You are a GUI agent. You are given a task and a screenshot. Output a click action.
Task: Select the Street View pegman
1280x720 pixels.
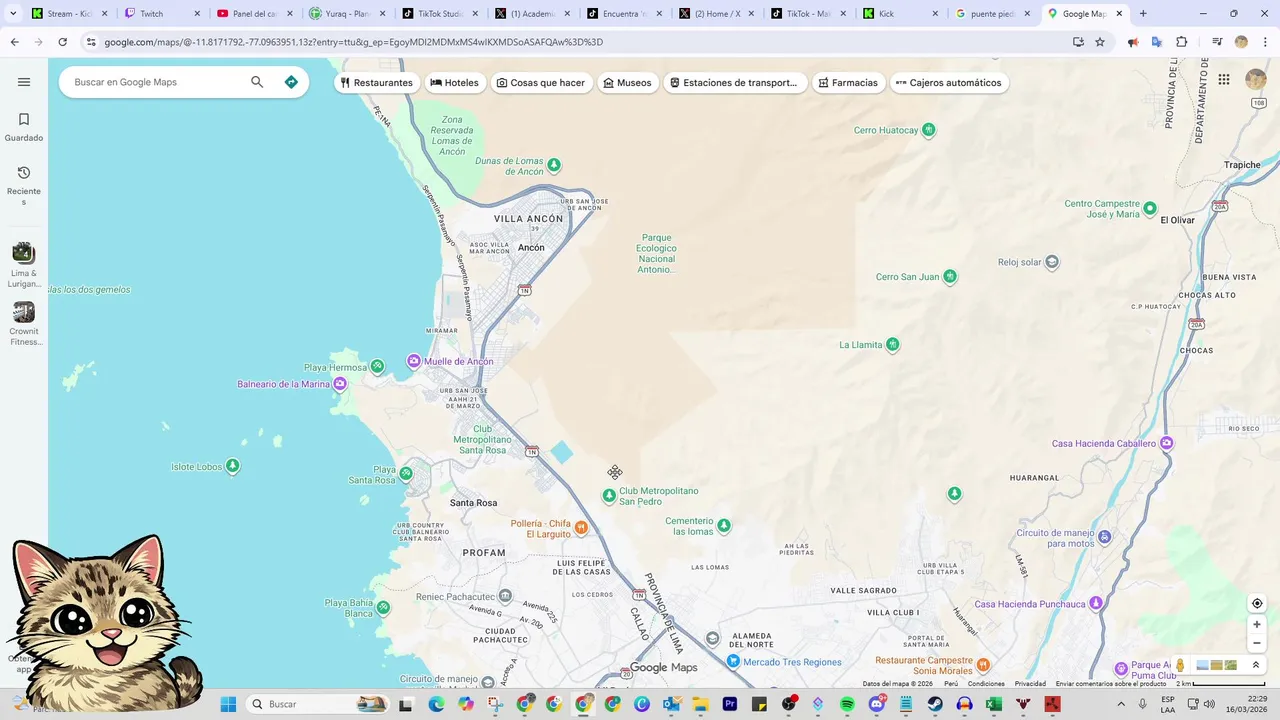[x=1180, y=665]
